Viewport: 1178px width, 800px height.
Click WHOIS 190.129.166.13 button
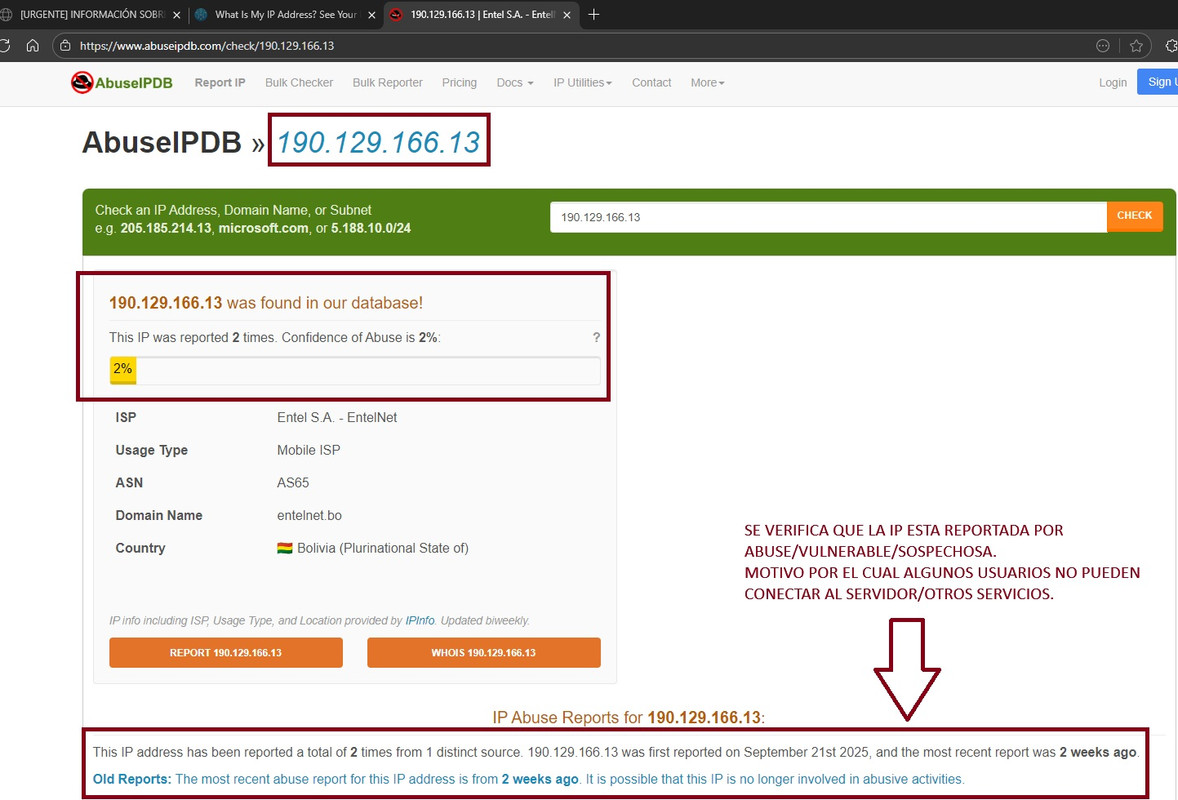[x=484, y=653]
